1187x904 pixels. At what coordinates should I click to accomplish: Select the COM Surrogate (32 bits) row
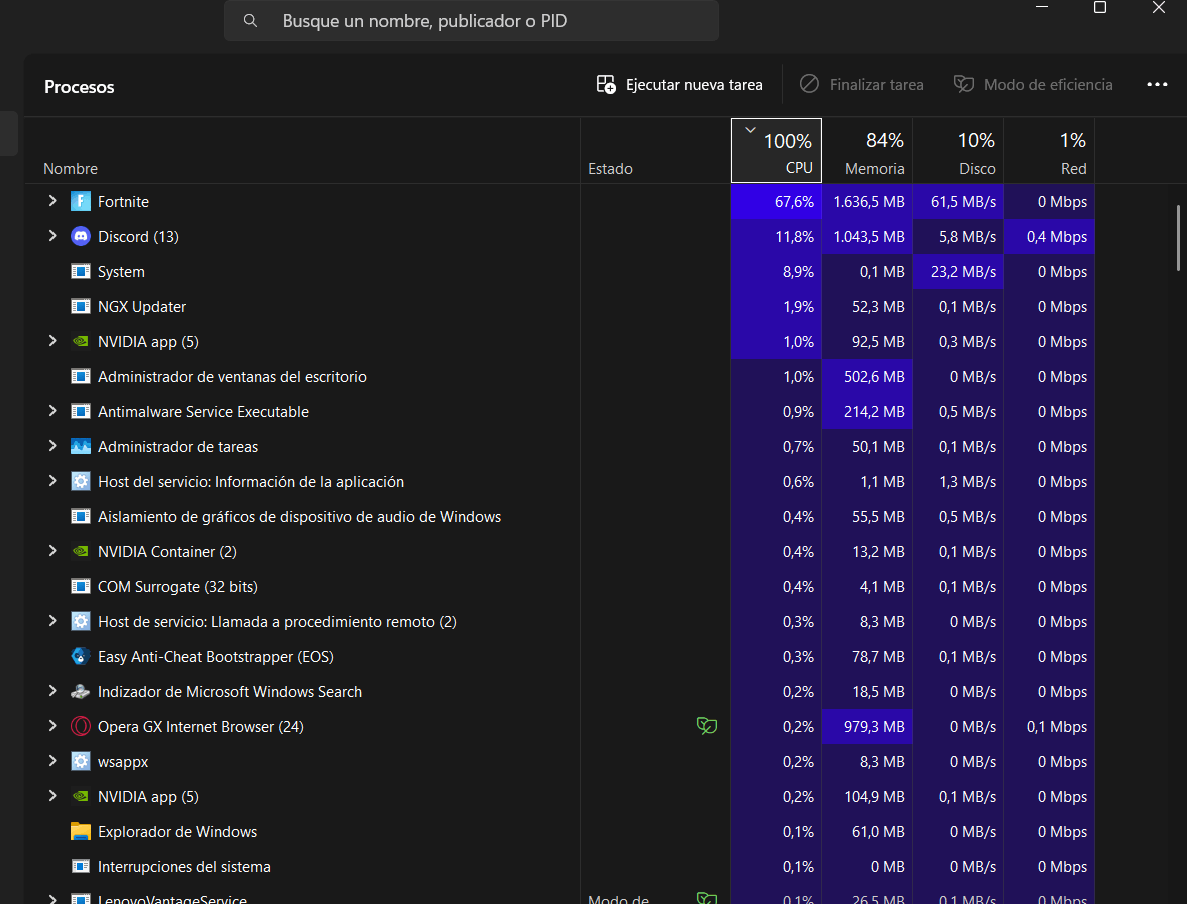559,587
